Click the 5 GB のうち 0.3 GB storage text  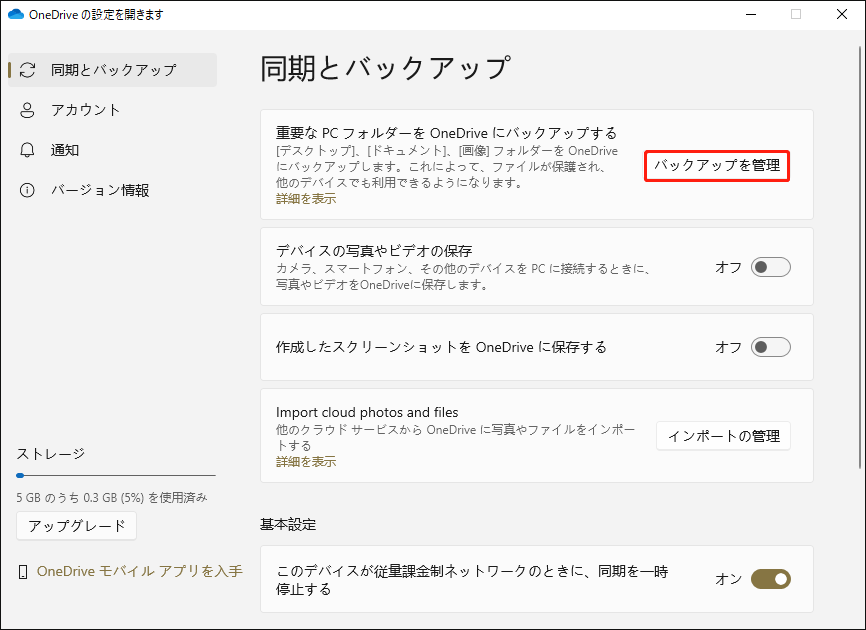pos(112,497)
